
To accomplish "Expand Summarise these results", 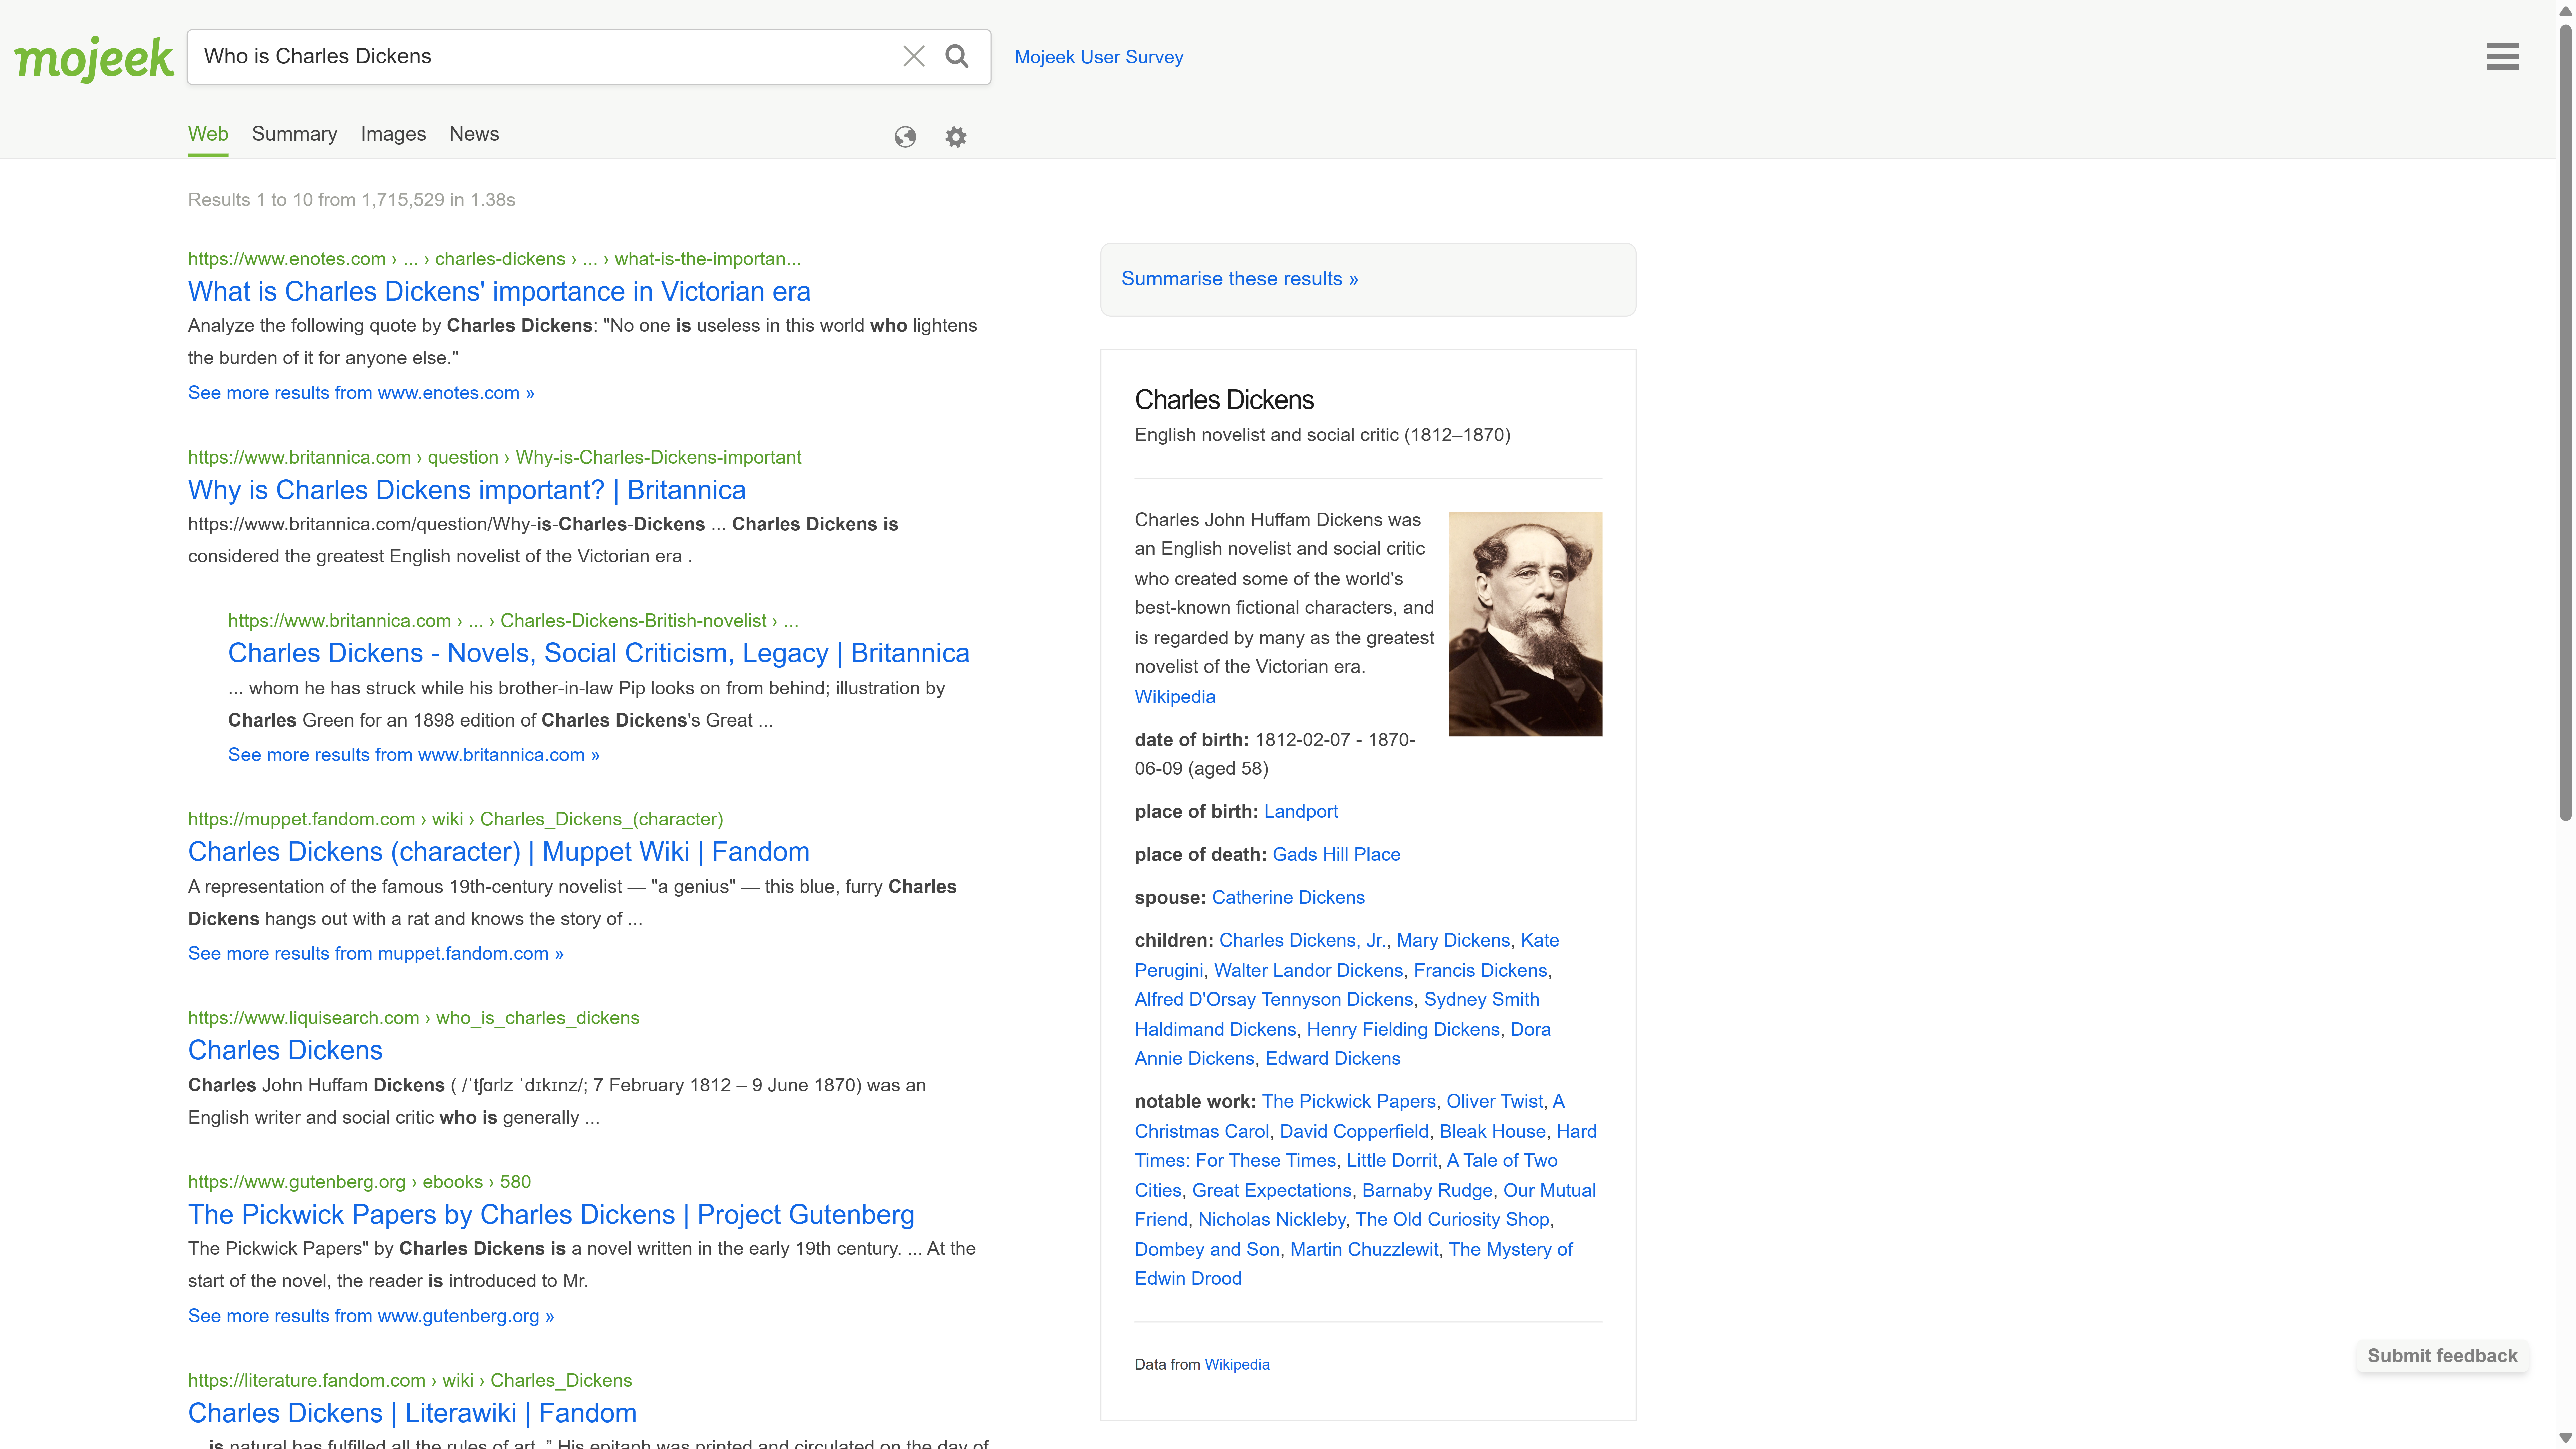I will point(1239,279).
